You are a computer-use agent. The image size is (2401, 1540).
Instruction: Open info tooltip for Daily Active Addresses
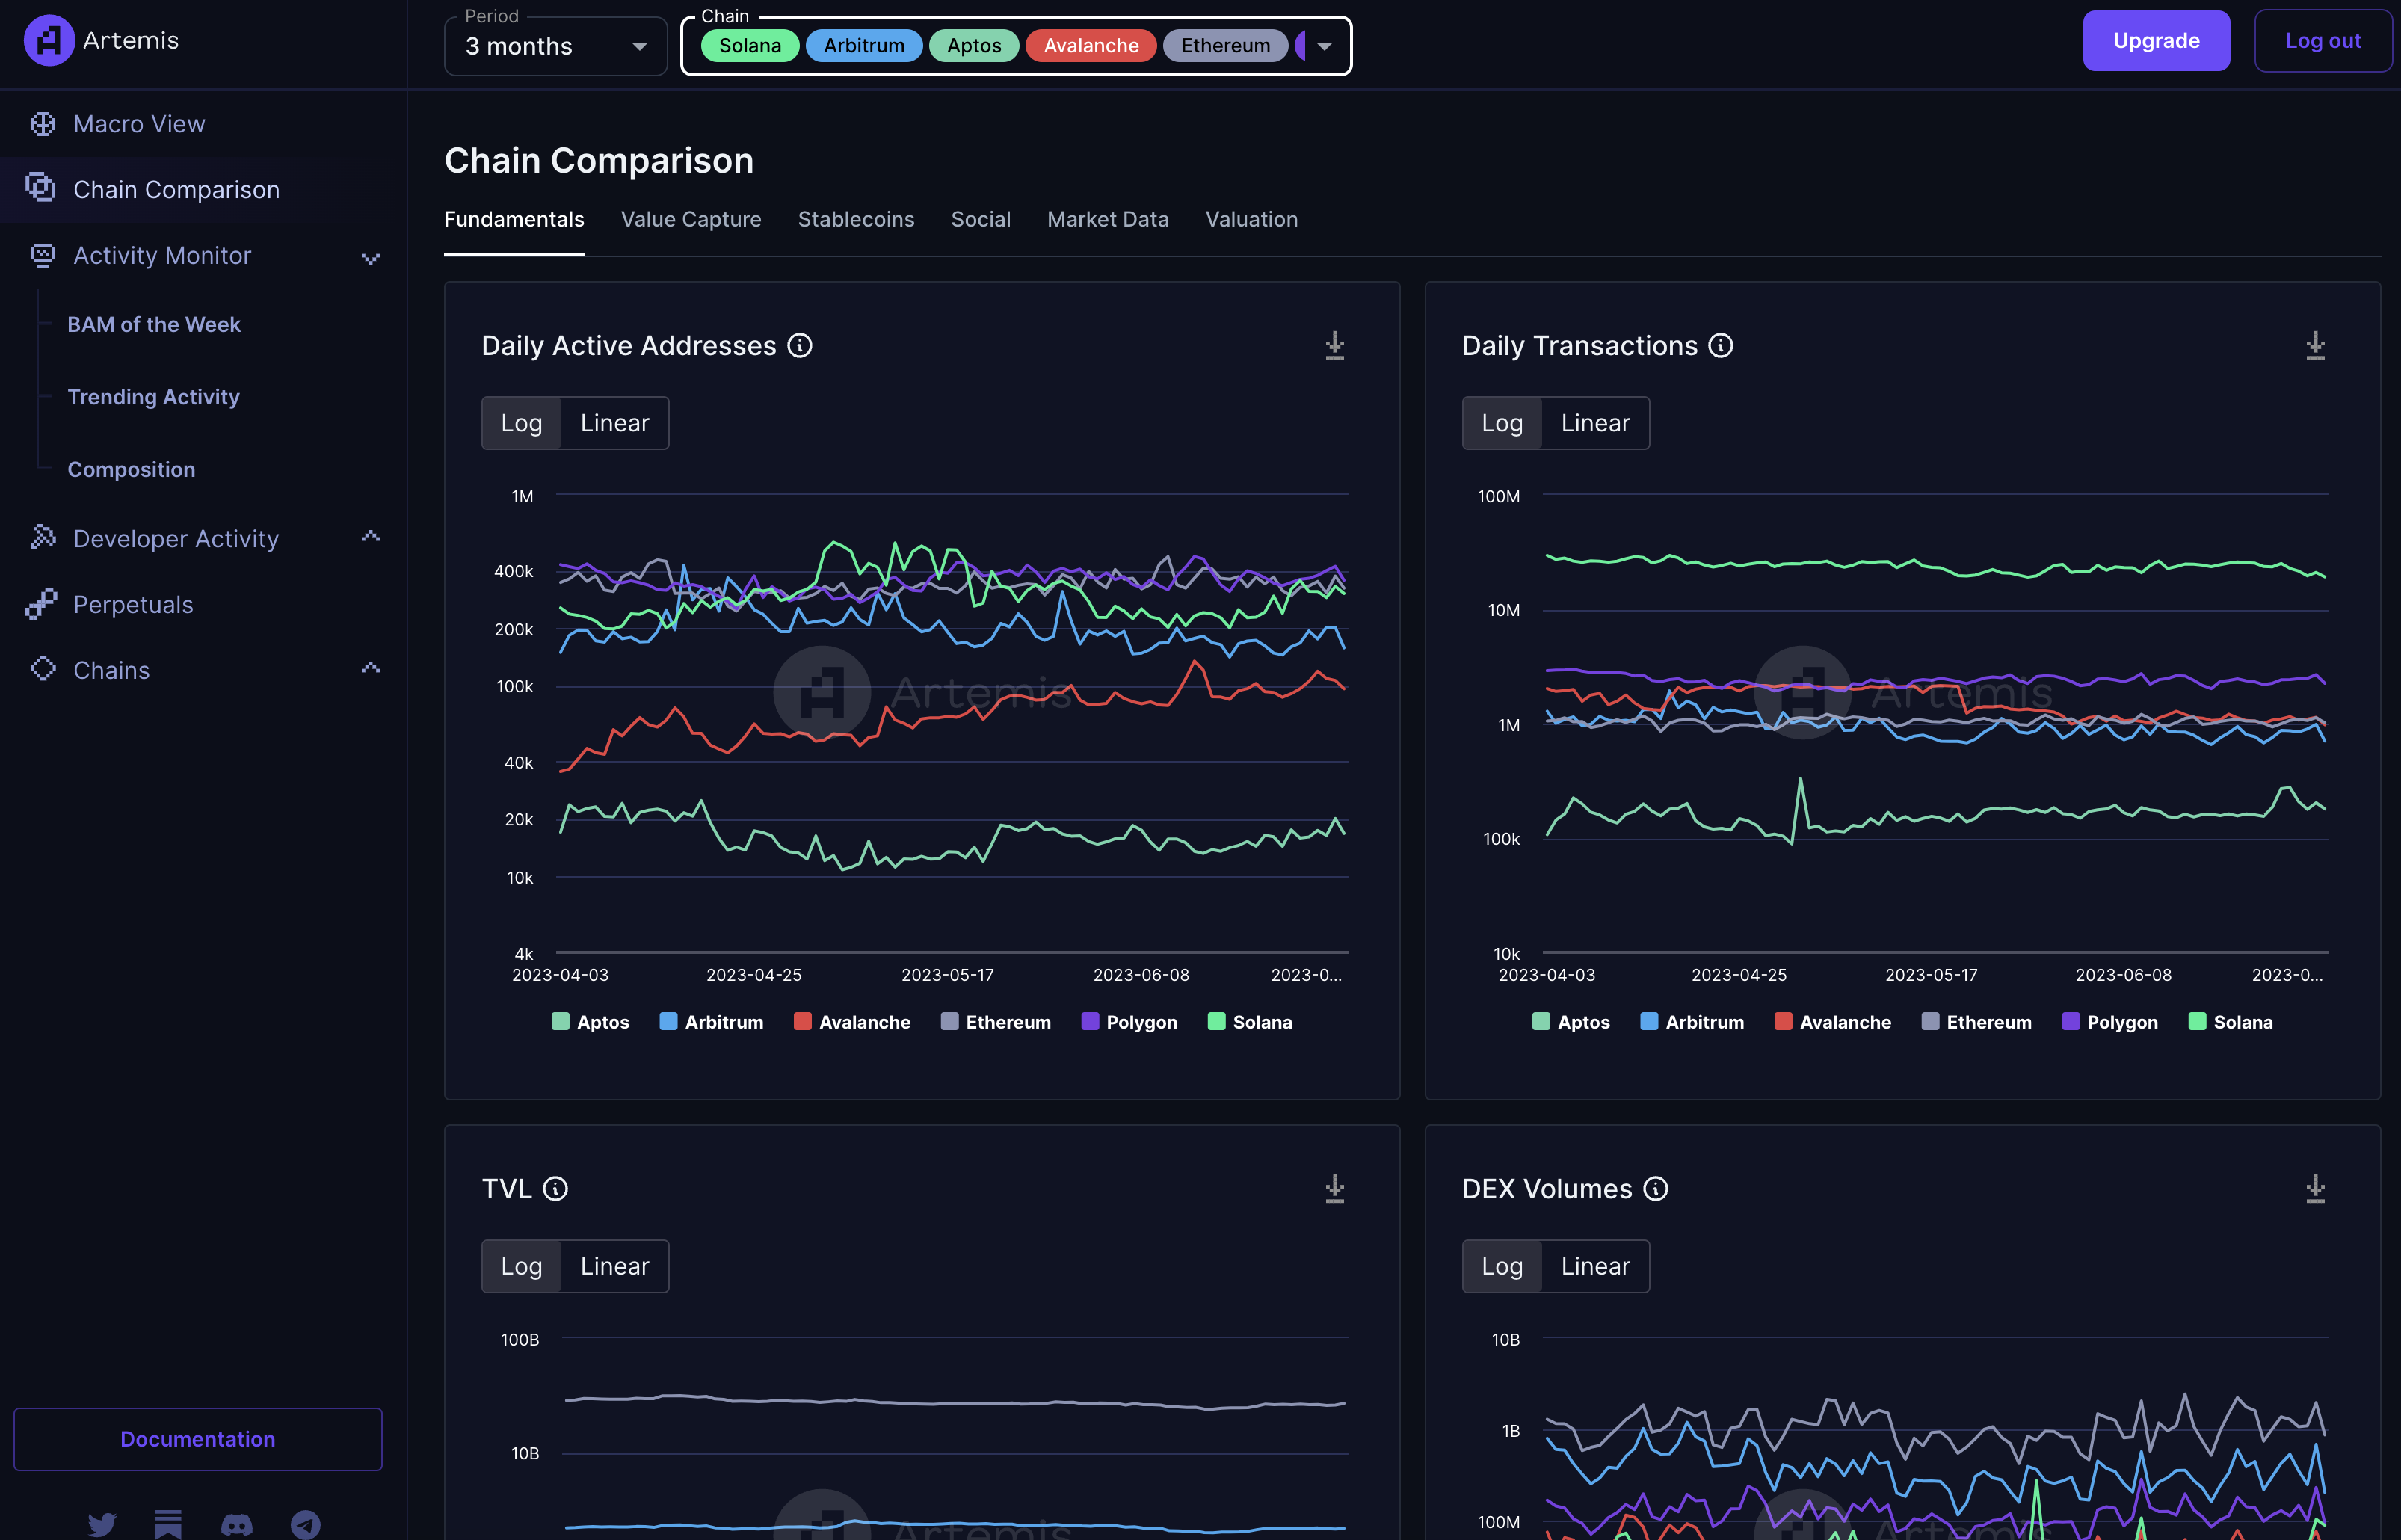click(x=800, y=346)
